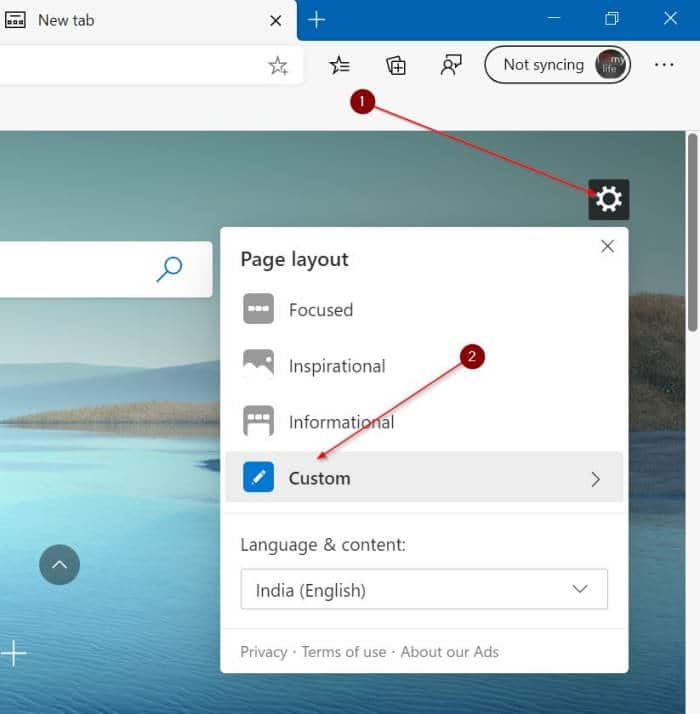The image size is (700, 714).
Task: Add a quick link with plus
Action: 13,653
